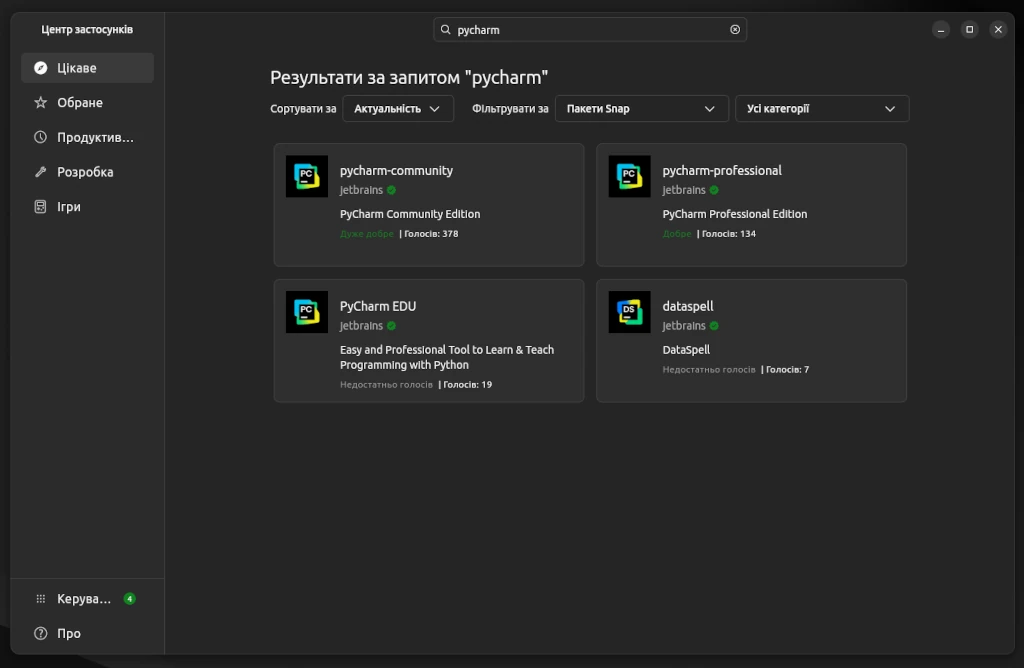Click 'Easy and Professional Tool' description text

click(x=447, y=357)
